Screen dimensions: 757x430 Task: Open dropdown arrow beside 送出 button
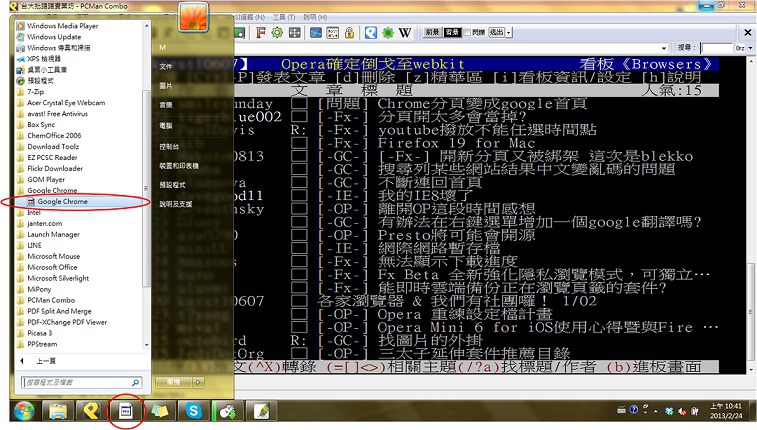click(x=509, y=33)
